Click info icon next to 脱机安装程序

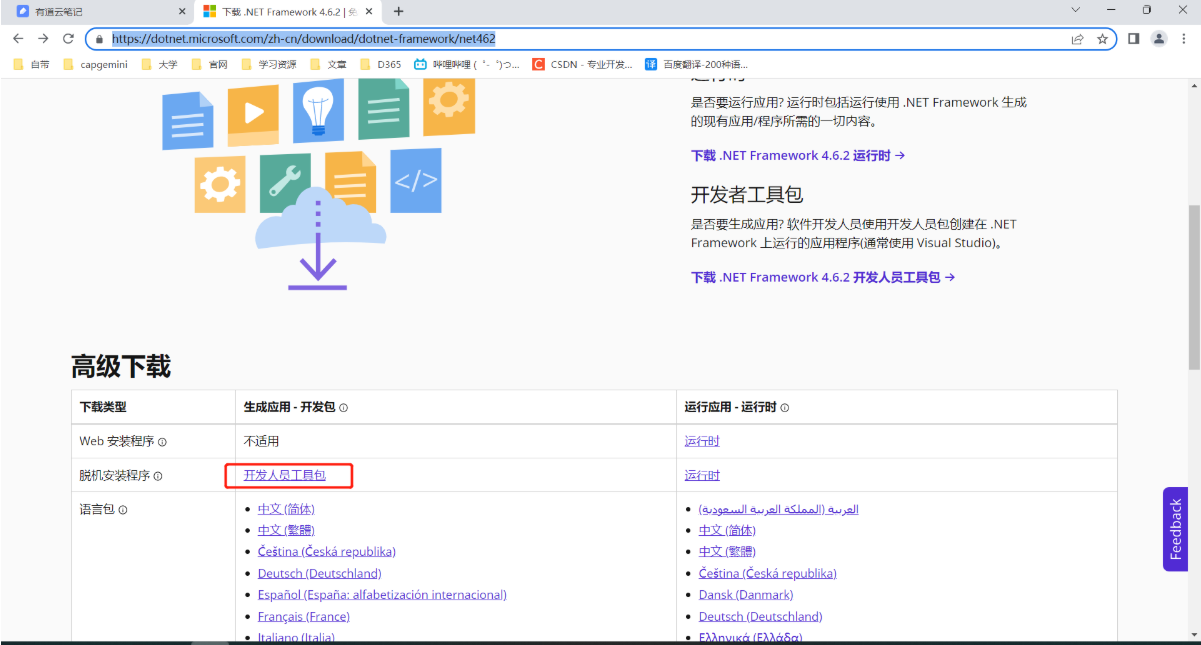coord(157,476)
